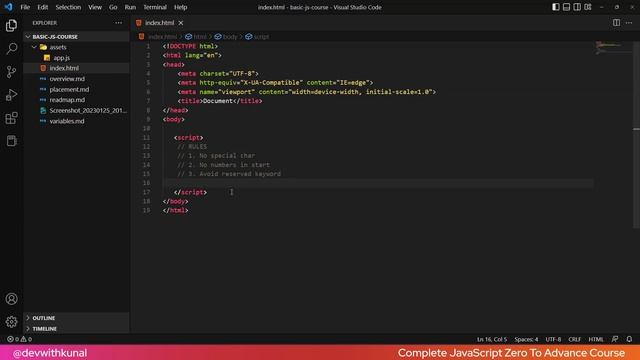Open the Explorer view in activity bar
Image resolution: width=640 pixels, height=360 pixels.
(x=11, y=26)
